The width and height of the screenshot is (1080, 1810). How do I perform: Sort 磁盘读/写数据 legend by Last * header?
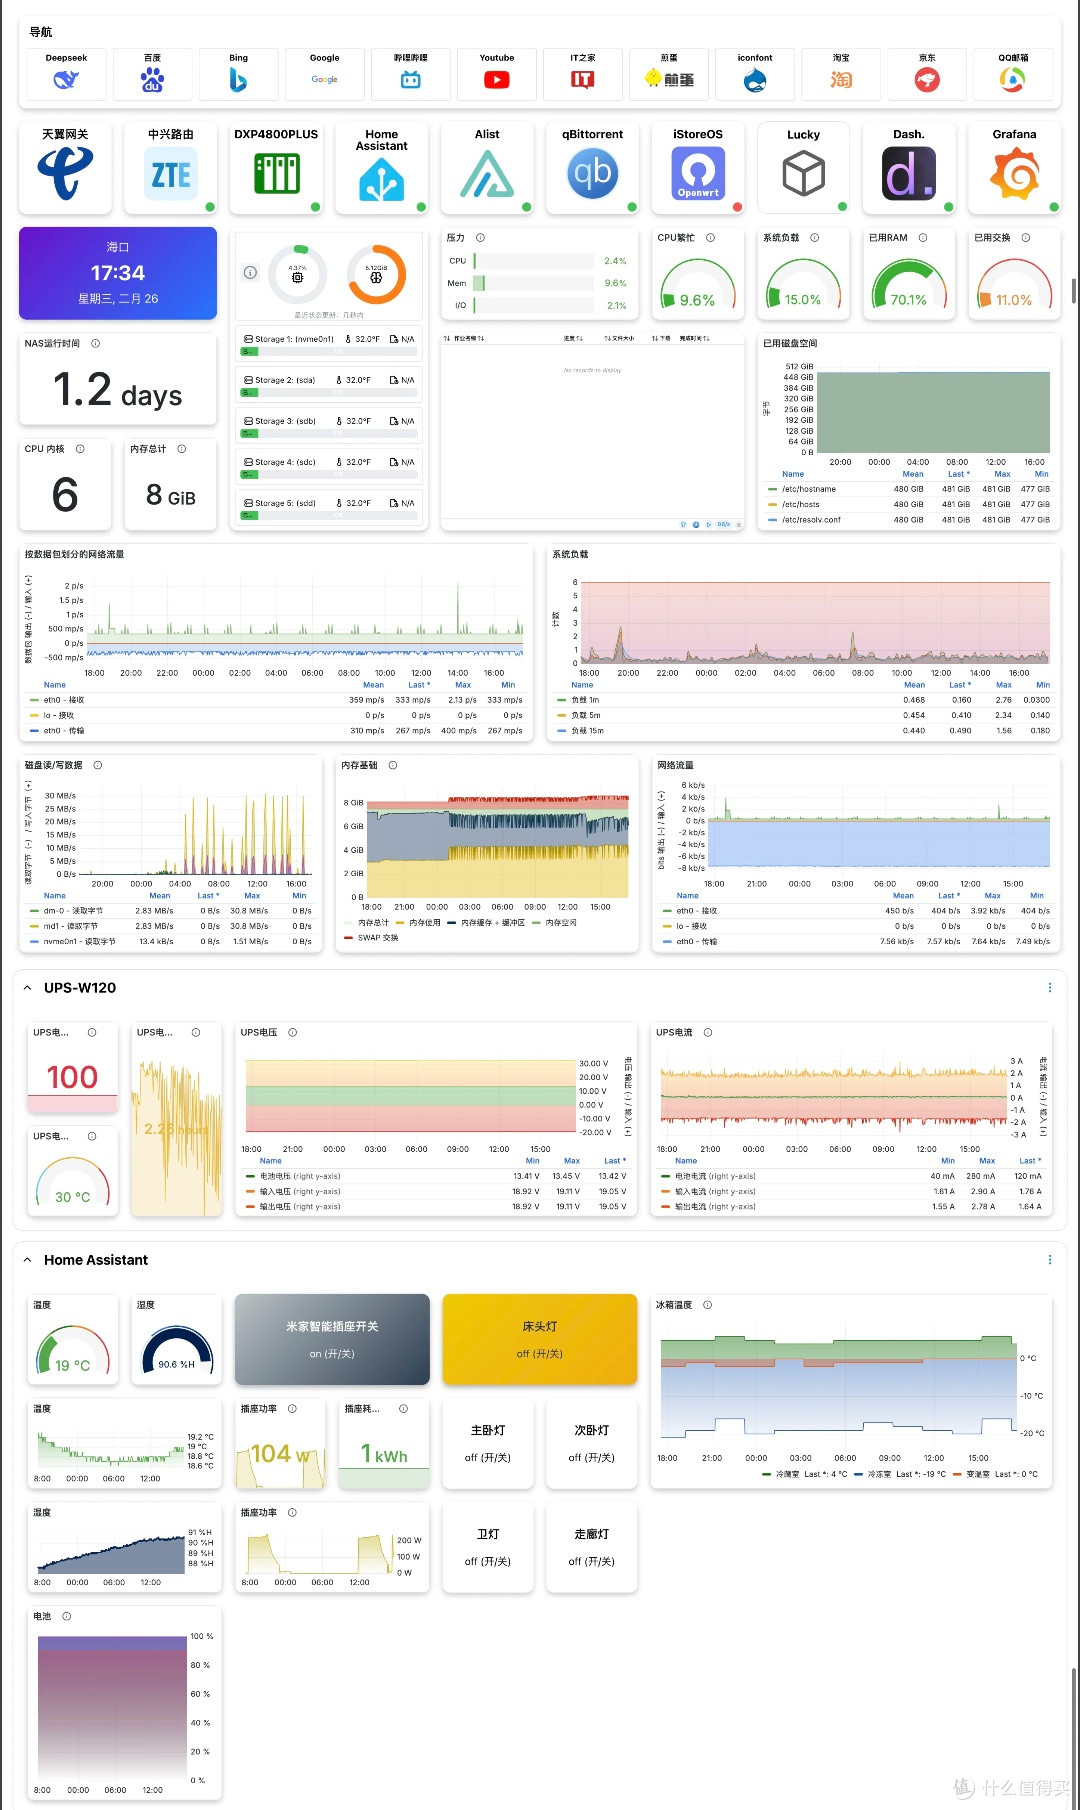point(208,896)
